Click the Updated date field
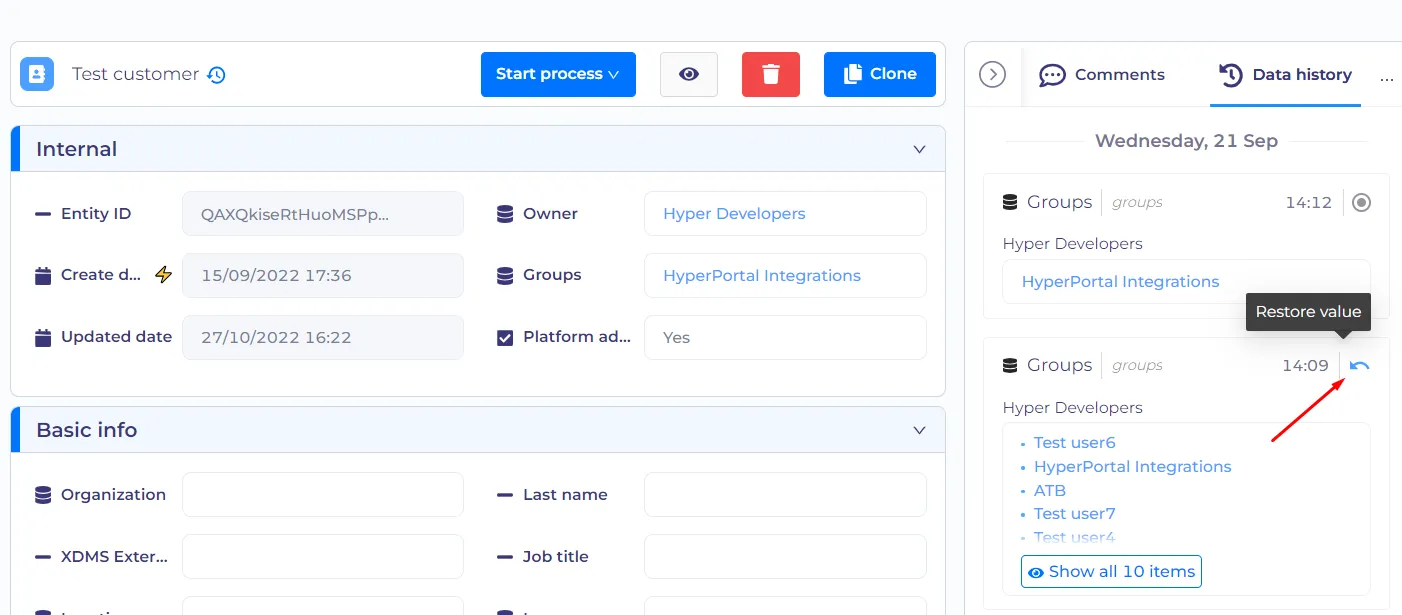 pos(323,337)
